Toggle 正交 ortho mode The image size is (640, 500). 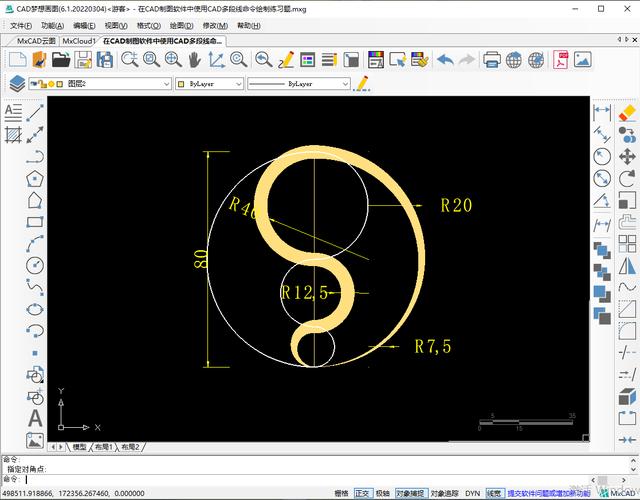[x=362, y=493]
